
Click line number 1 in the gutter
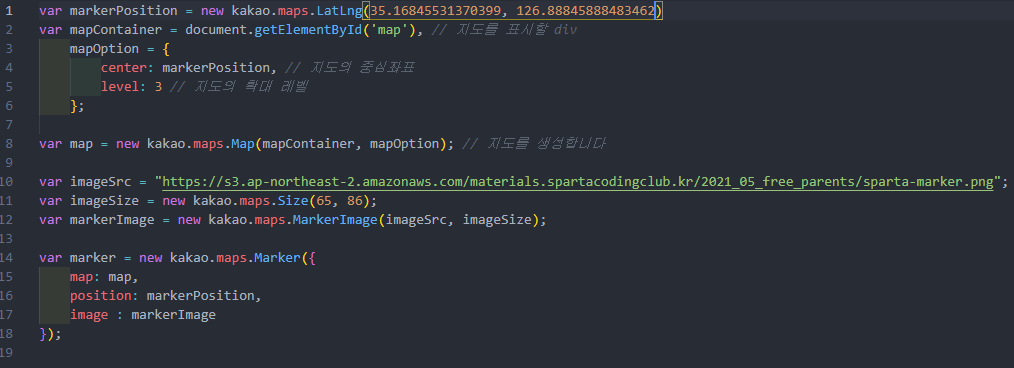click(9, 11)
